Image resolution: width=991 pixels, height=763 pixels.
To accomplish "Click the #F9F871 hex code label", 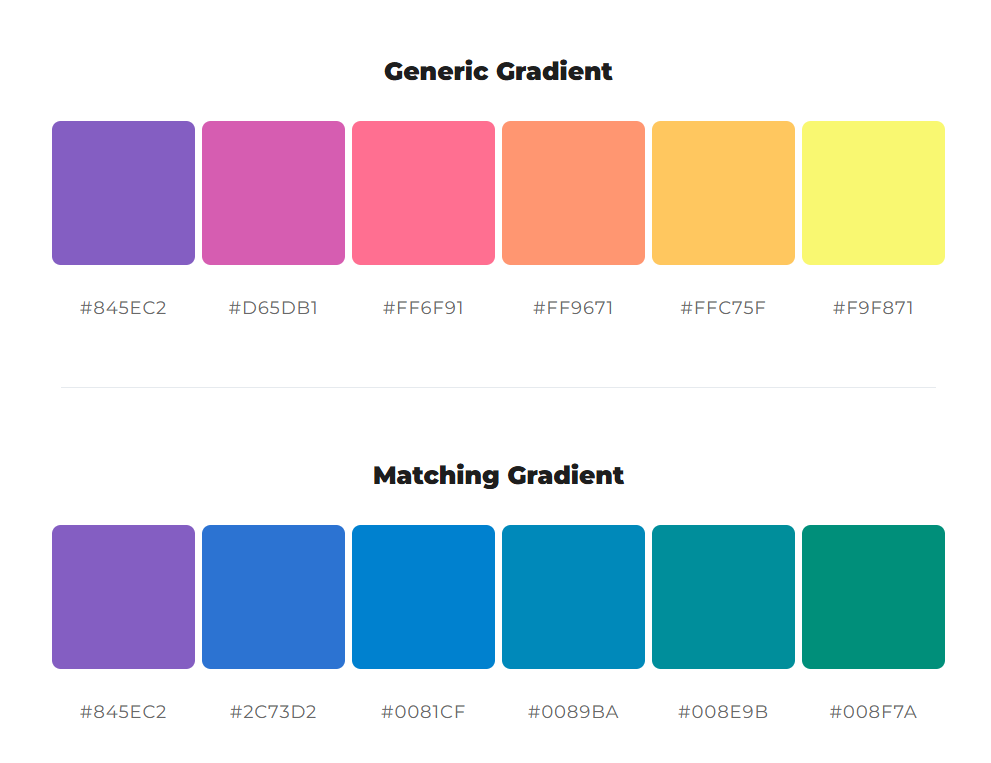I will (873, 308).
